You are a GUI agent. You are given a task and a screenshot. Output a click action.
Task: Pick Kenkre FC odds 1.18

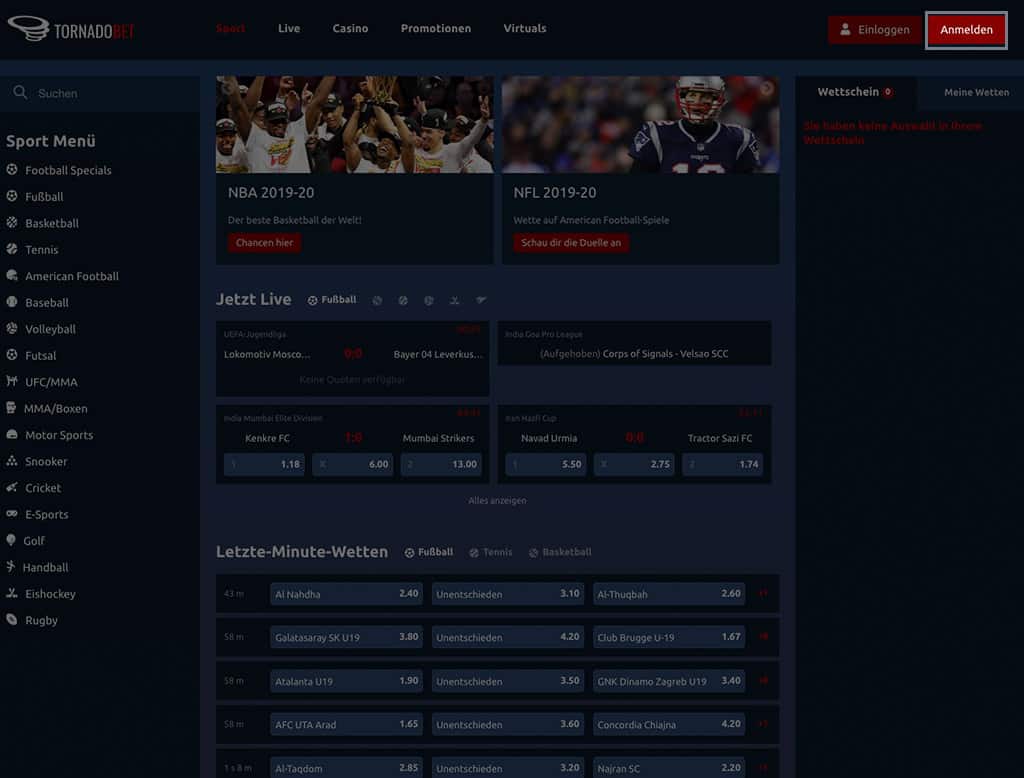click(x=264, y=464)
